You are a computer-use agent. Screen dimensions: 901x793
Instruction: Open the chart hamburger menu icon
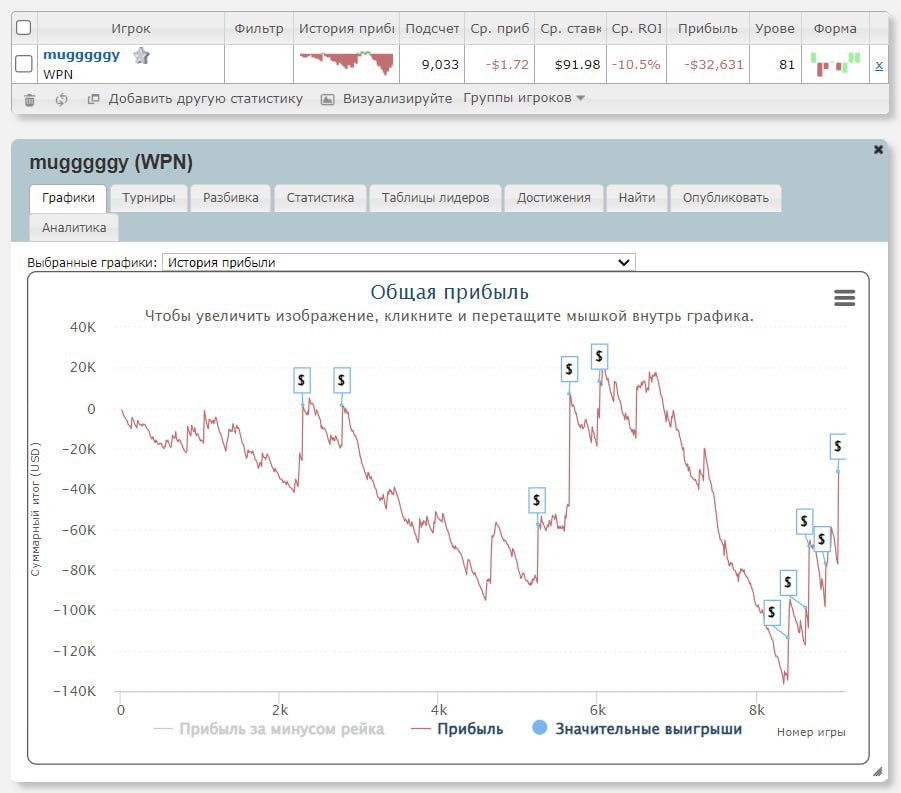[844, 298]
